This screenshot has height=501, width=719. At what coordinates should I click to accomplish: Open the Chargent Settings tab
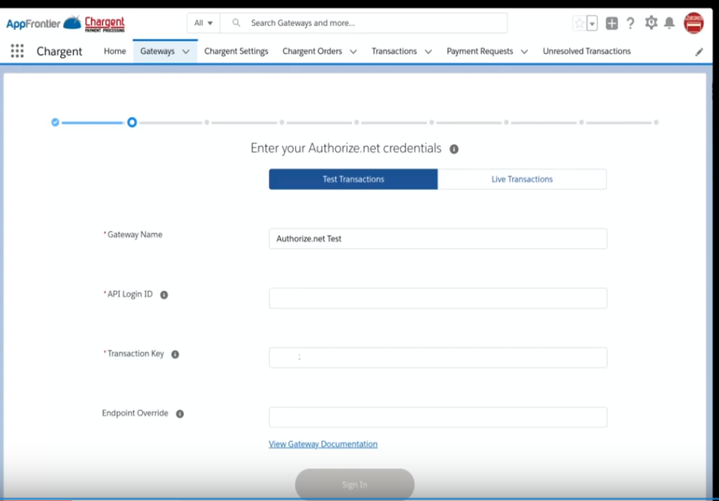[236, 51]
